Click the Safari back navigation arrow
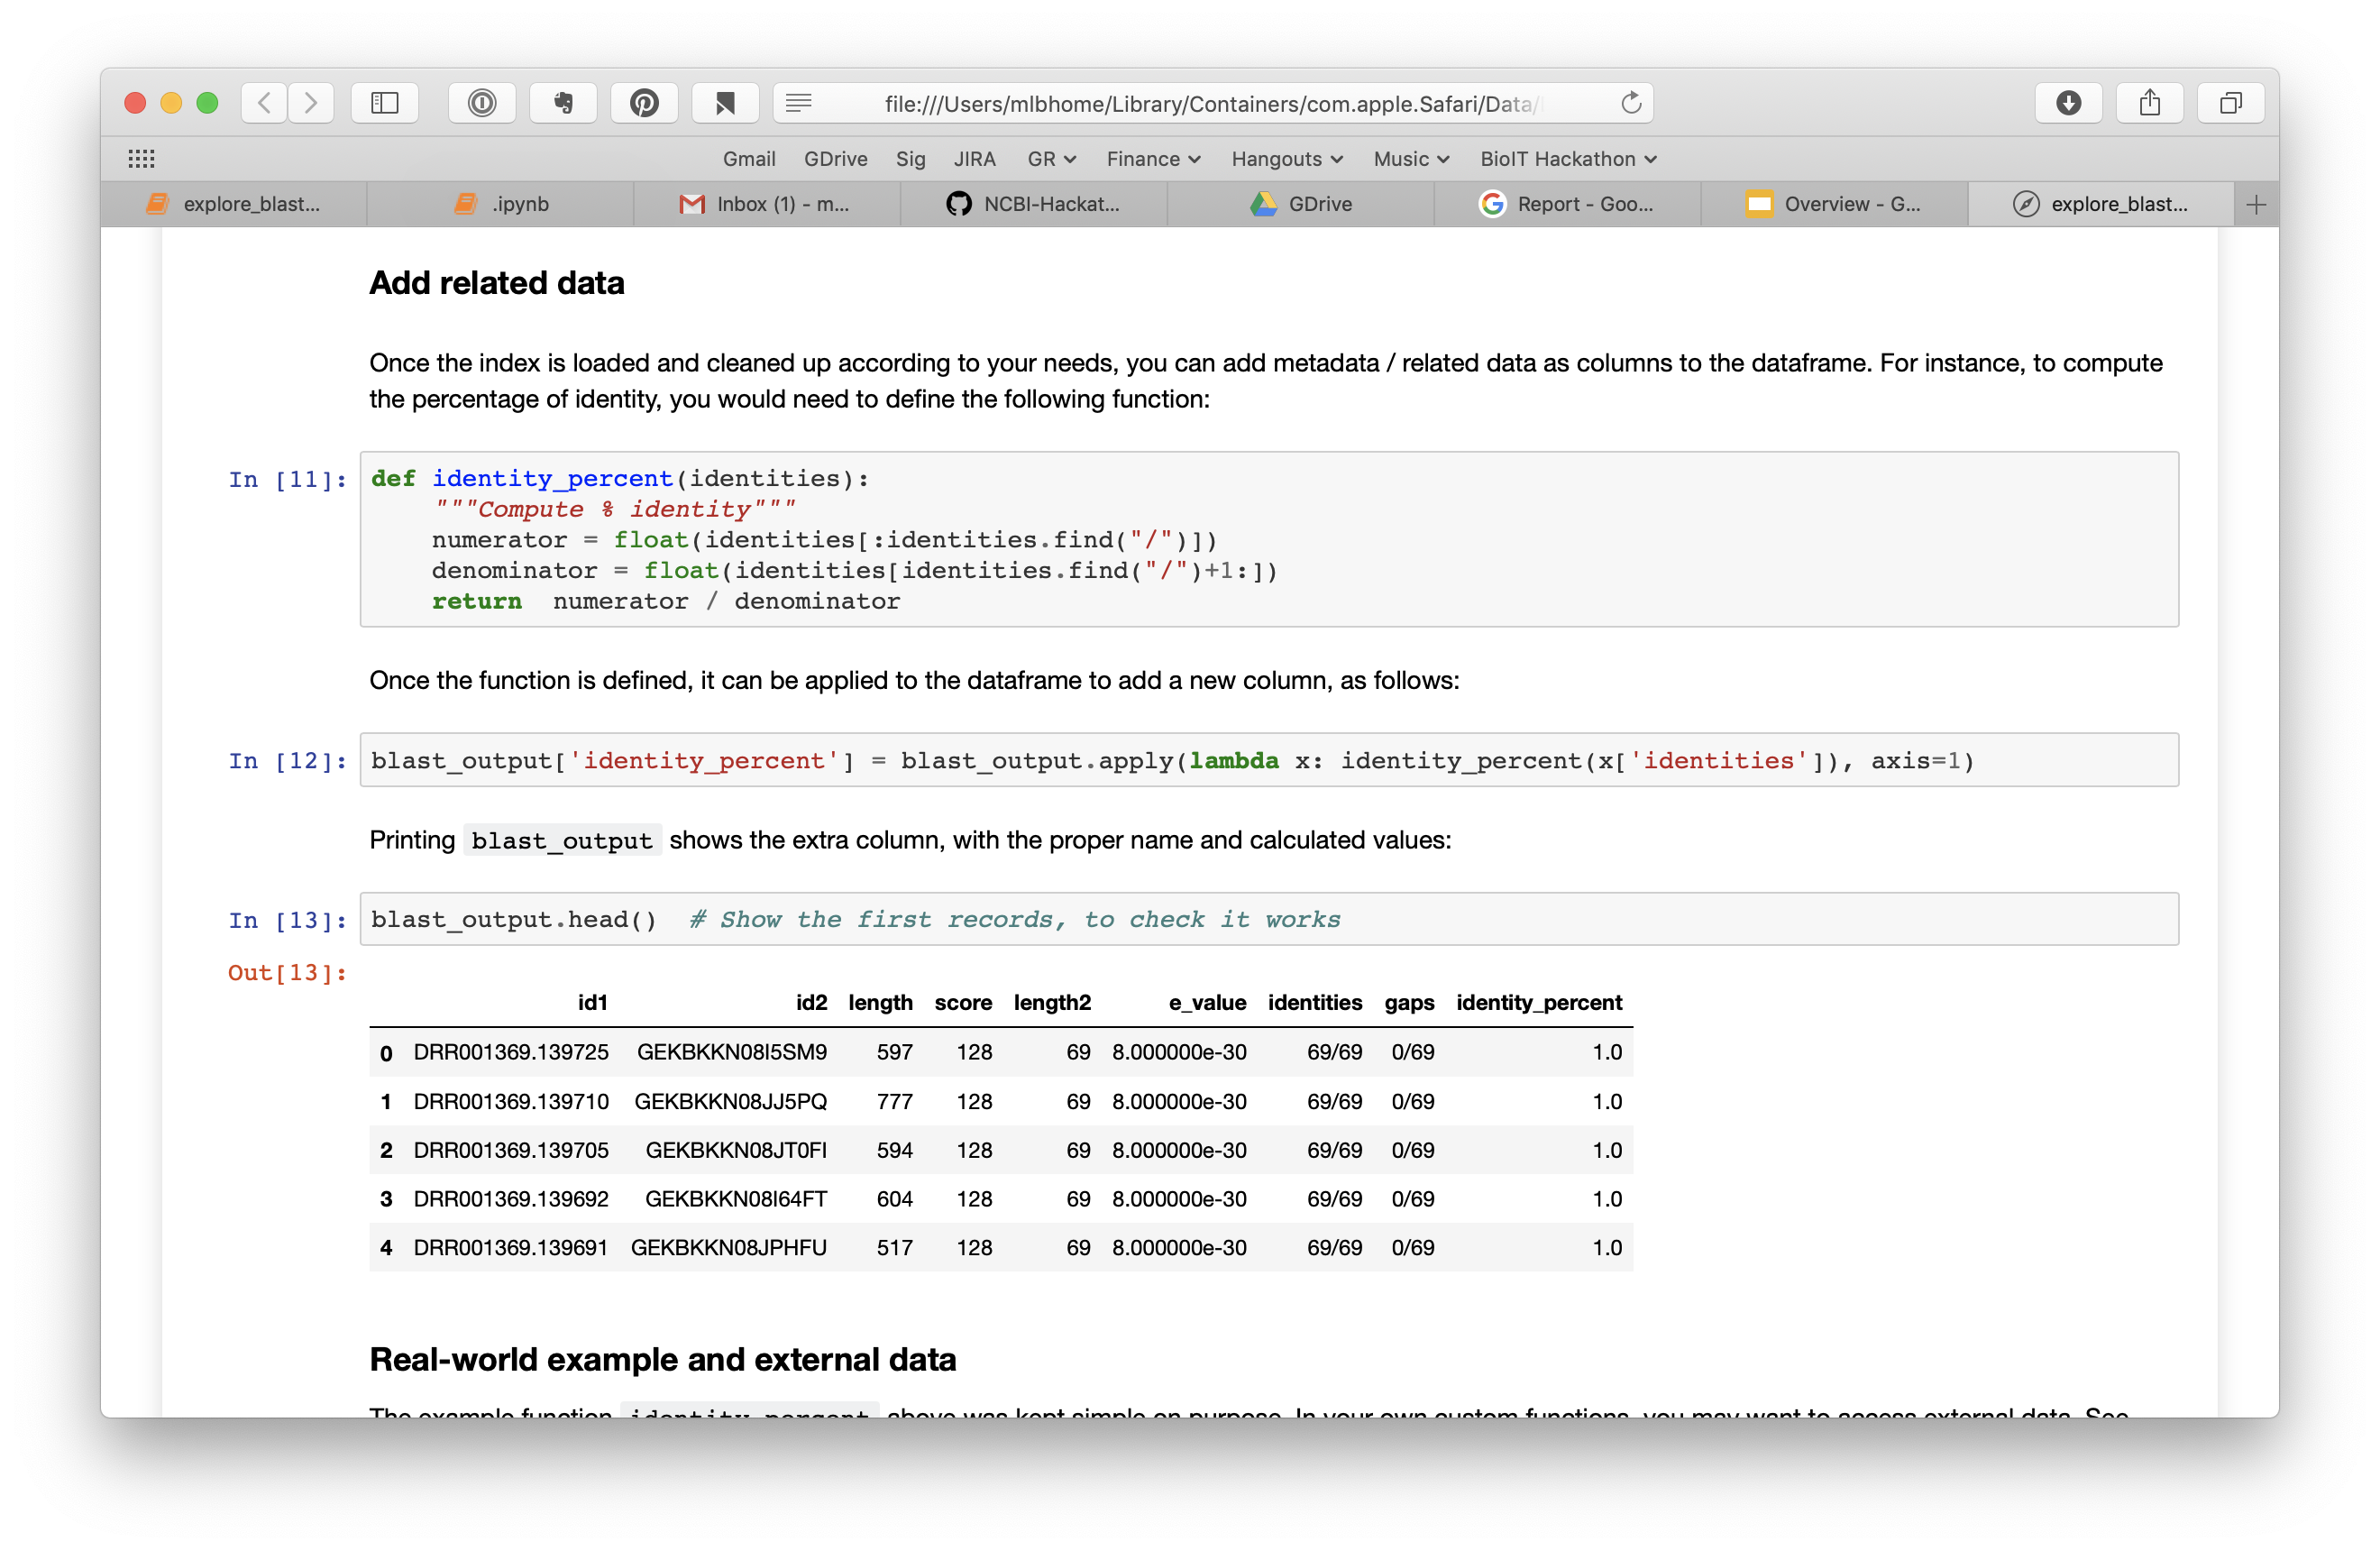This screenshot has height=1551, width=2380. (x=264, y=103)
